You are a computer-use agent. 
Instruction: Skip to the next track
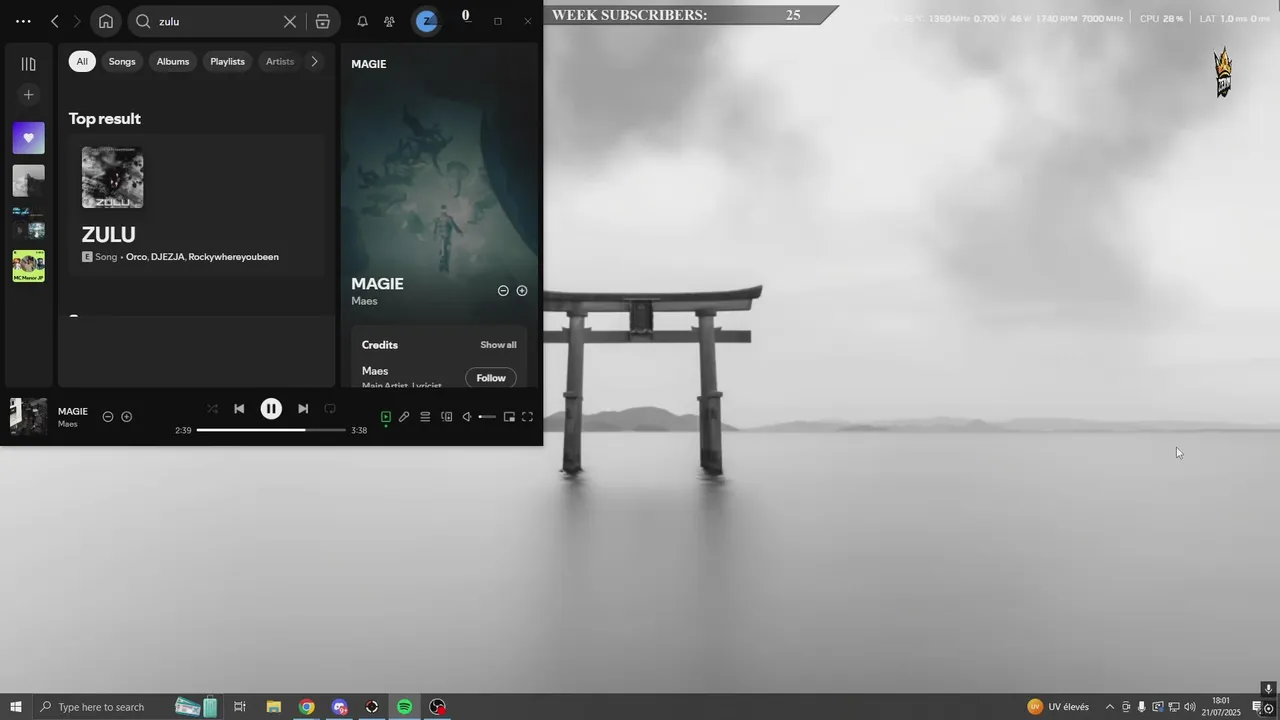303,409
